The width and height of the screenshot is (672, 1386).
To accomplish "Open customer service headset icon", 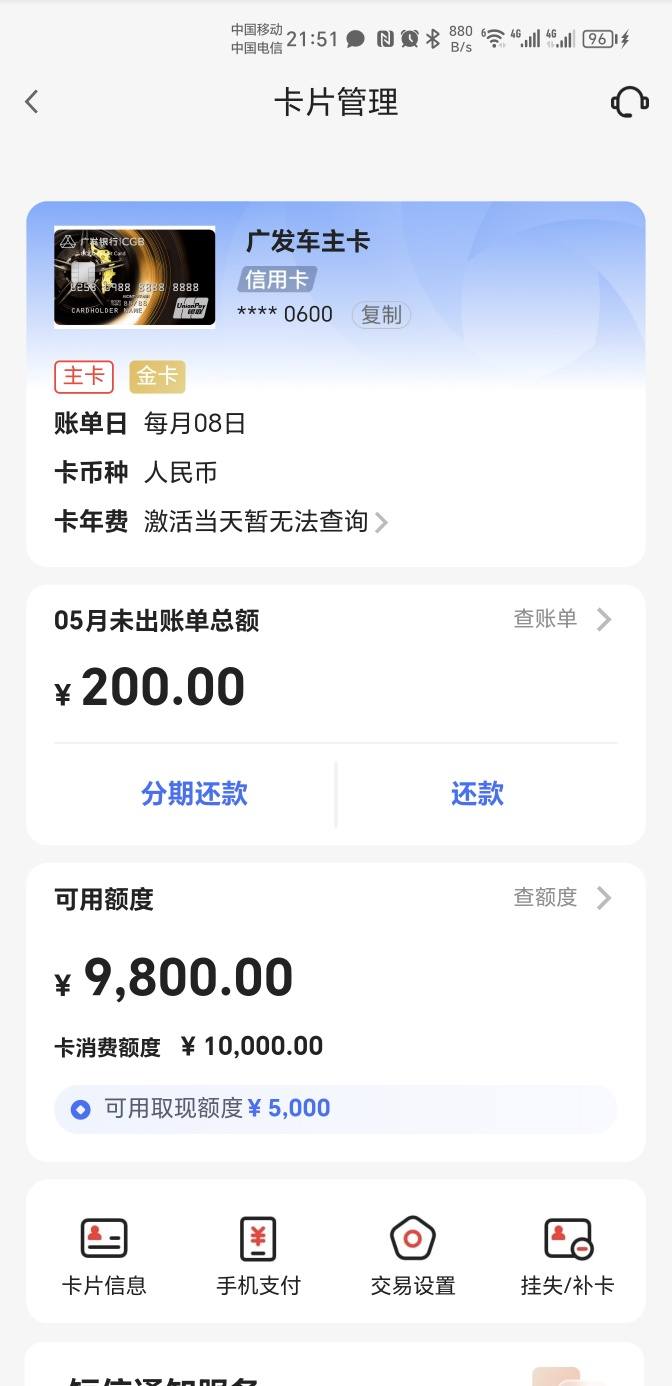I will [629, 102].
